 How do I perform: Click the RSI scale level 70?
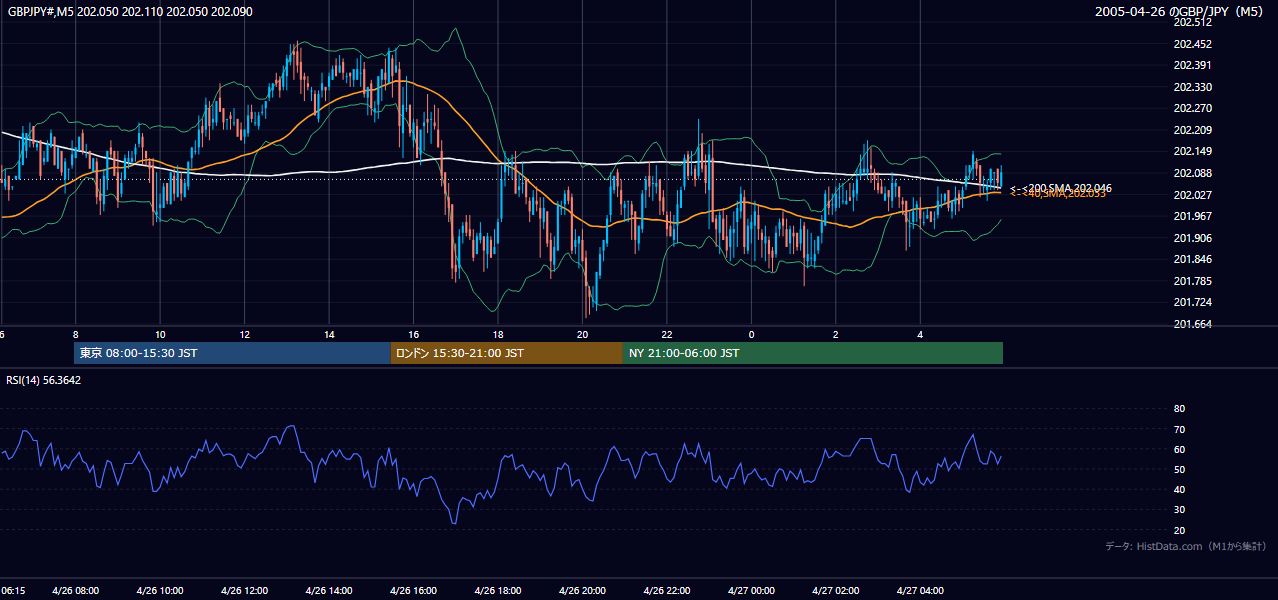1179,429
